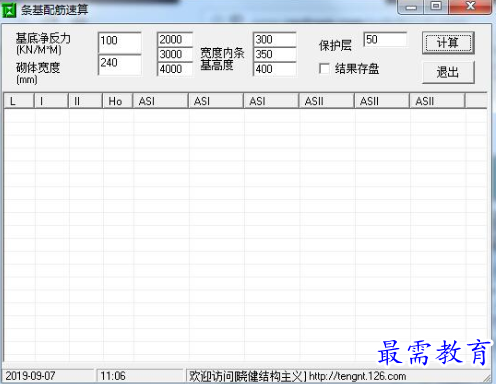Click the II column header
This screenshot has height=384, width=499.
point(85,101)
